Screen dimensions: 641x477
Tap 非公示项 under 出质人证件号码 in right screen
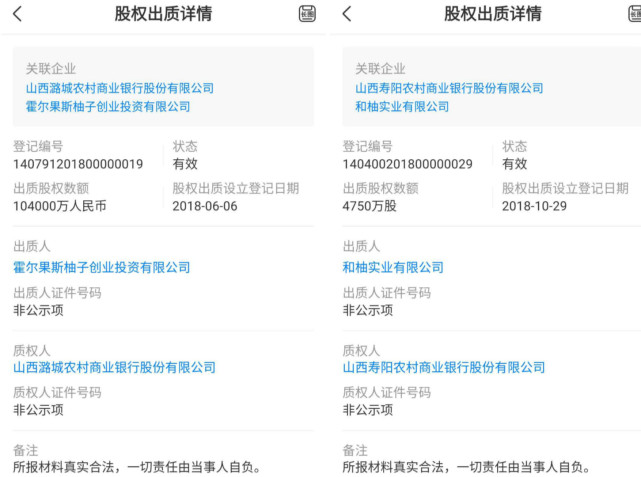368,310
